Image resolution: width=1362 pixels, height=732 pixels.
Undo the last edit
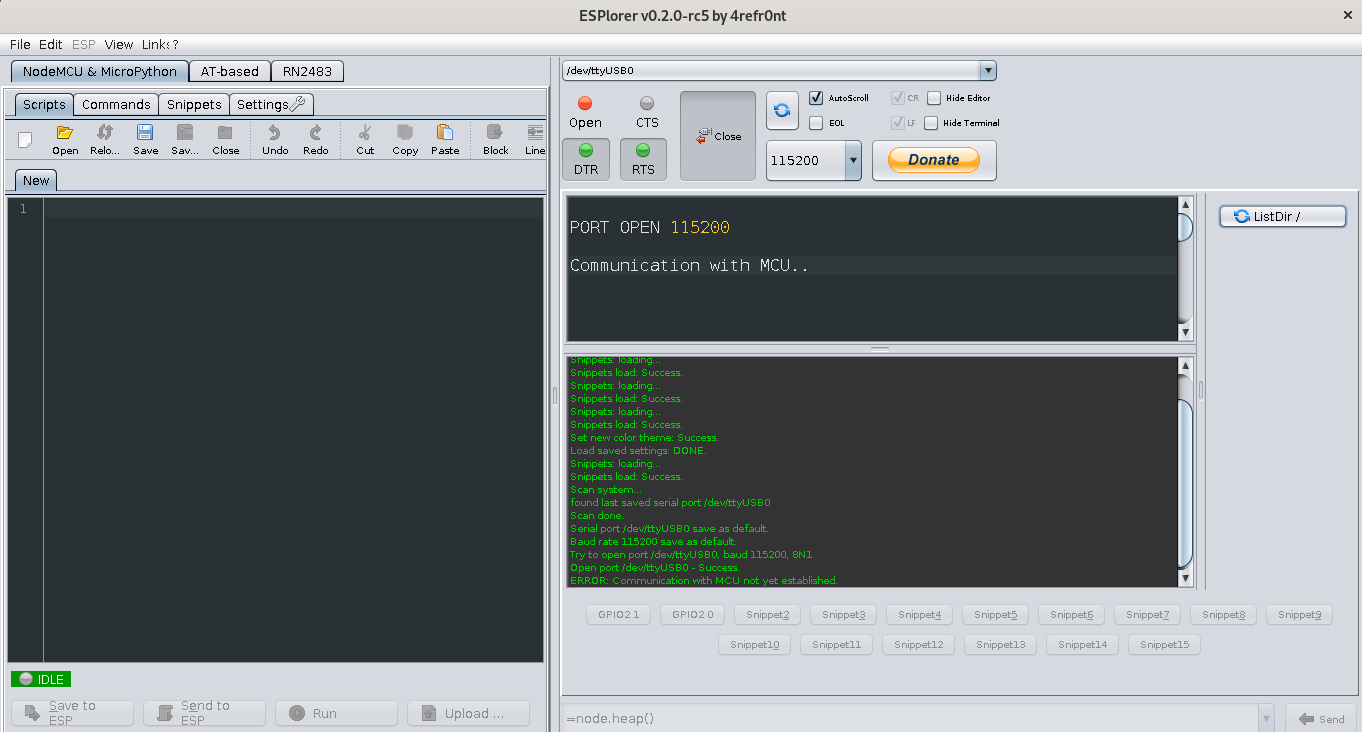coord(275,140)
